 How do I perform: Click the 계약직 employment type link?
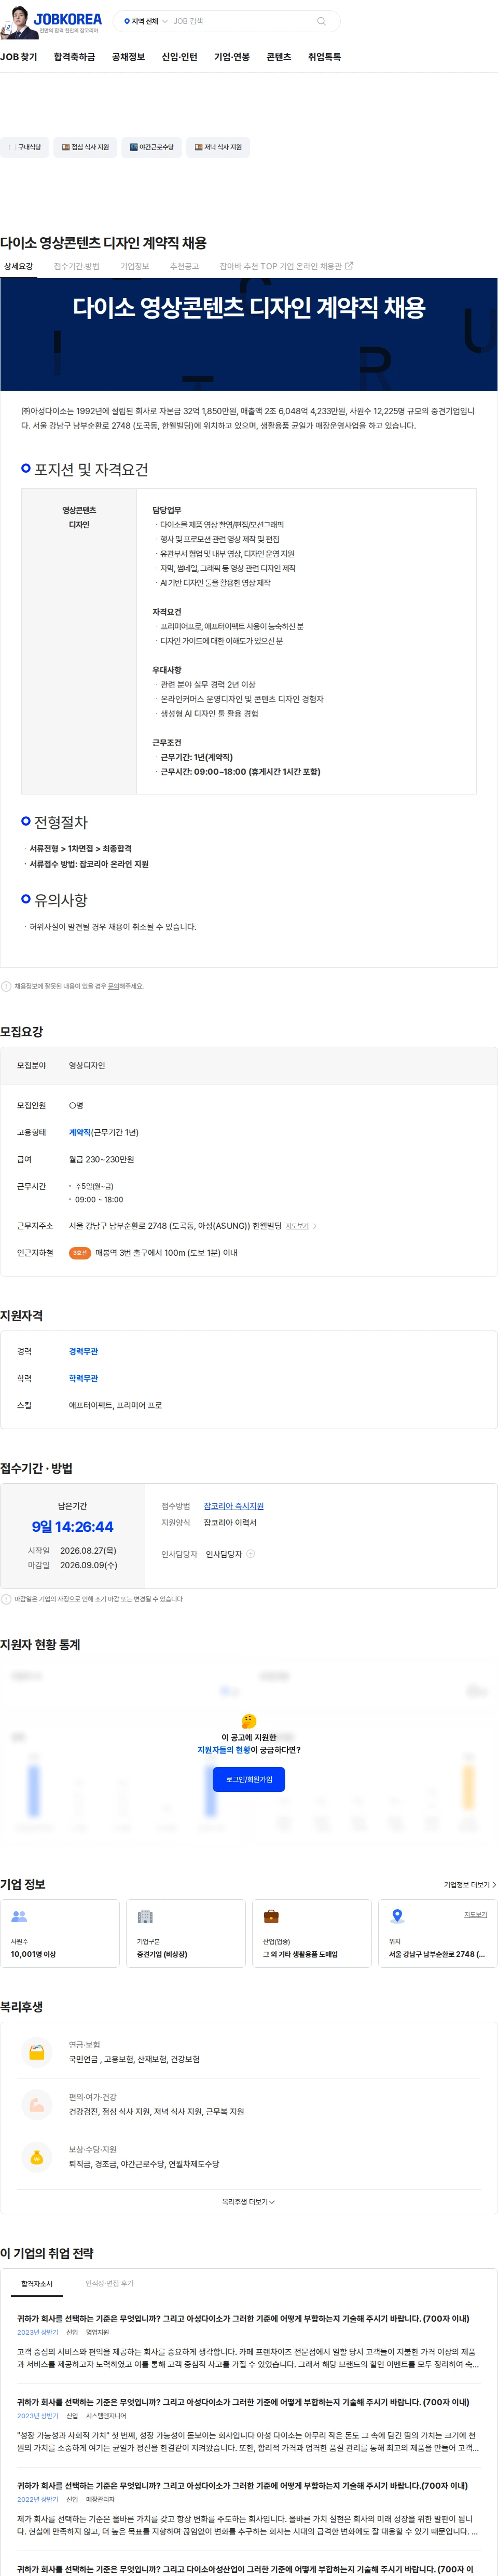(x=80, y=1132)
